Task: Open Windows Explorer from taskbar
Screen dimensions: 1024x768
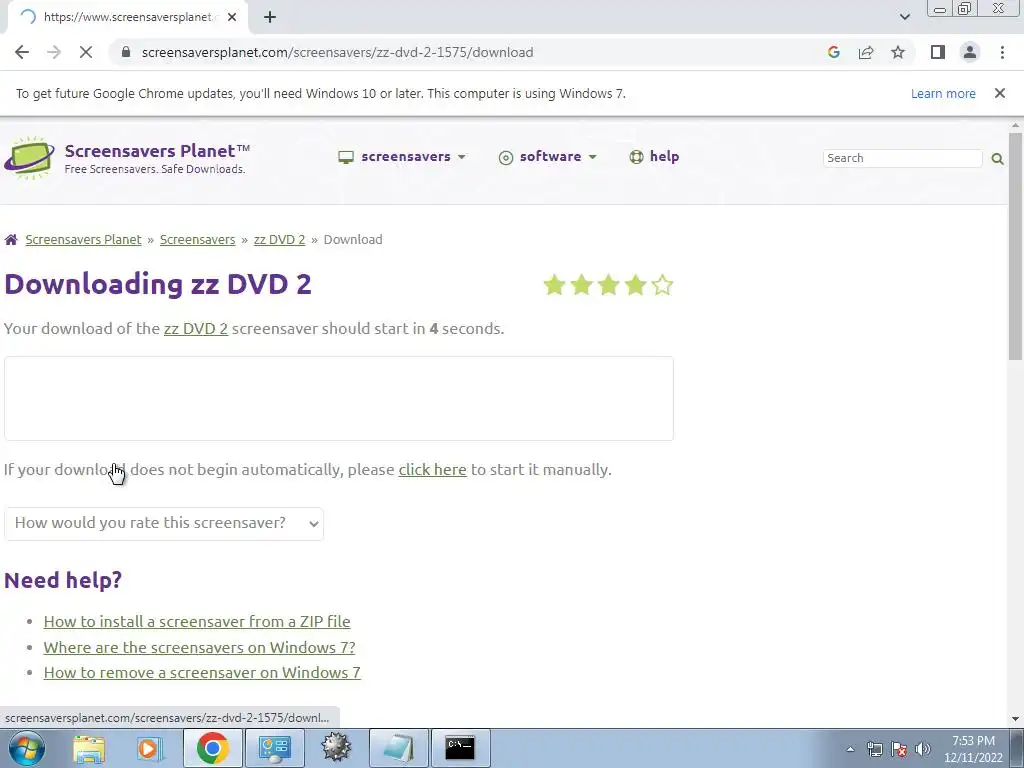Action: click(89, 748)
